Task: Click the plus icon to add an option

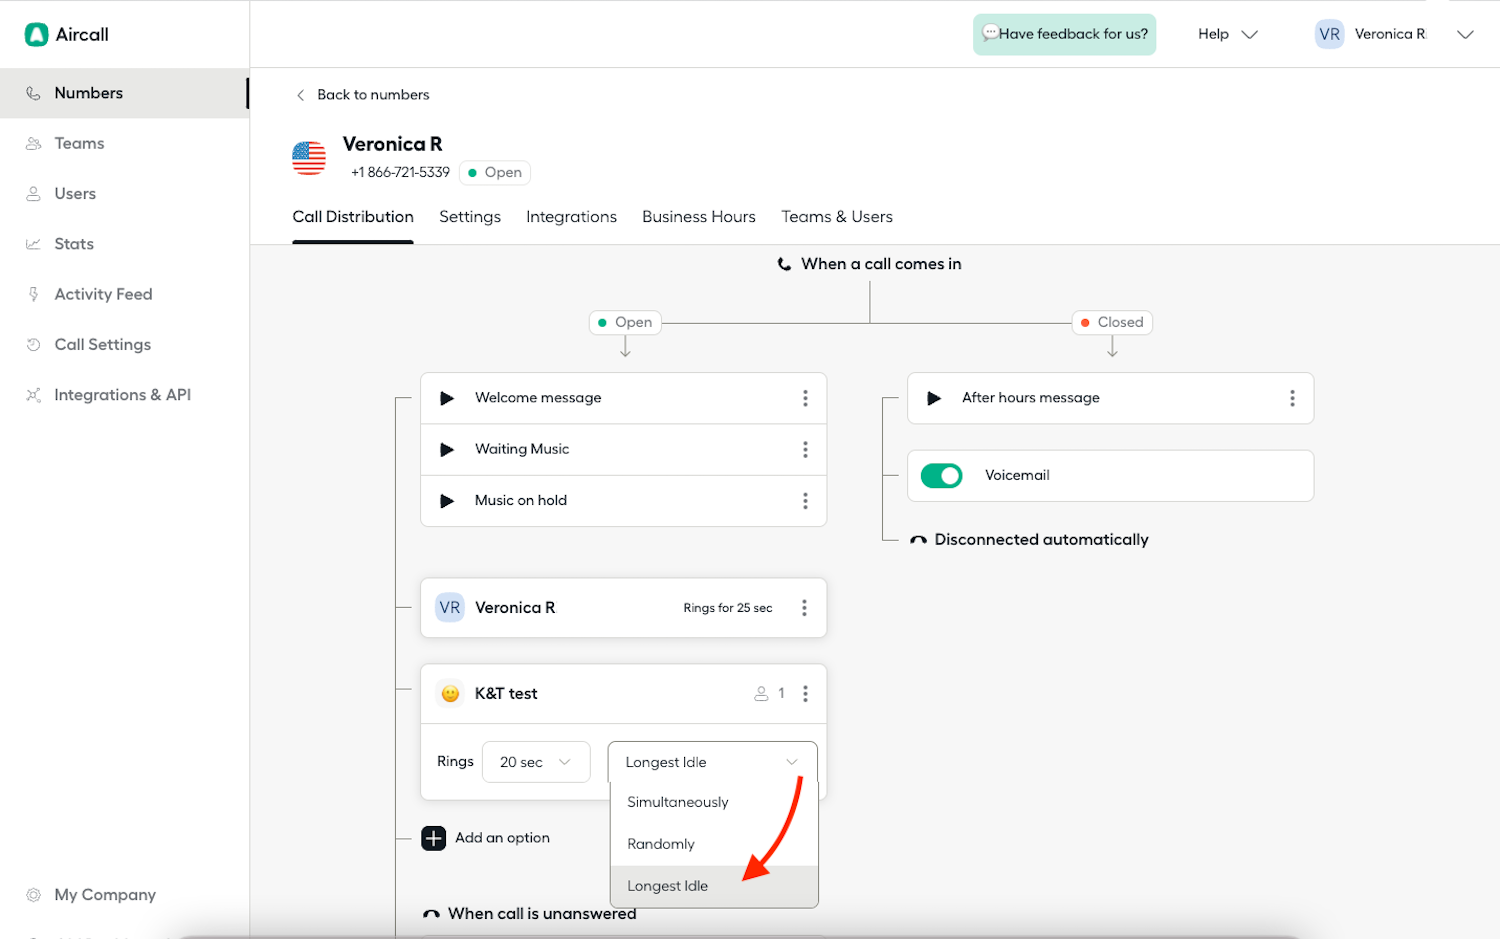Action: point(434,838)
